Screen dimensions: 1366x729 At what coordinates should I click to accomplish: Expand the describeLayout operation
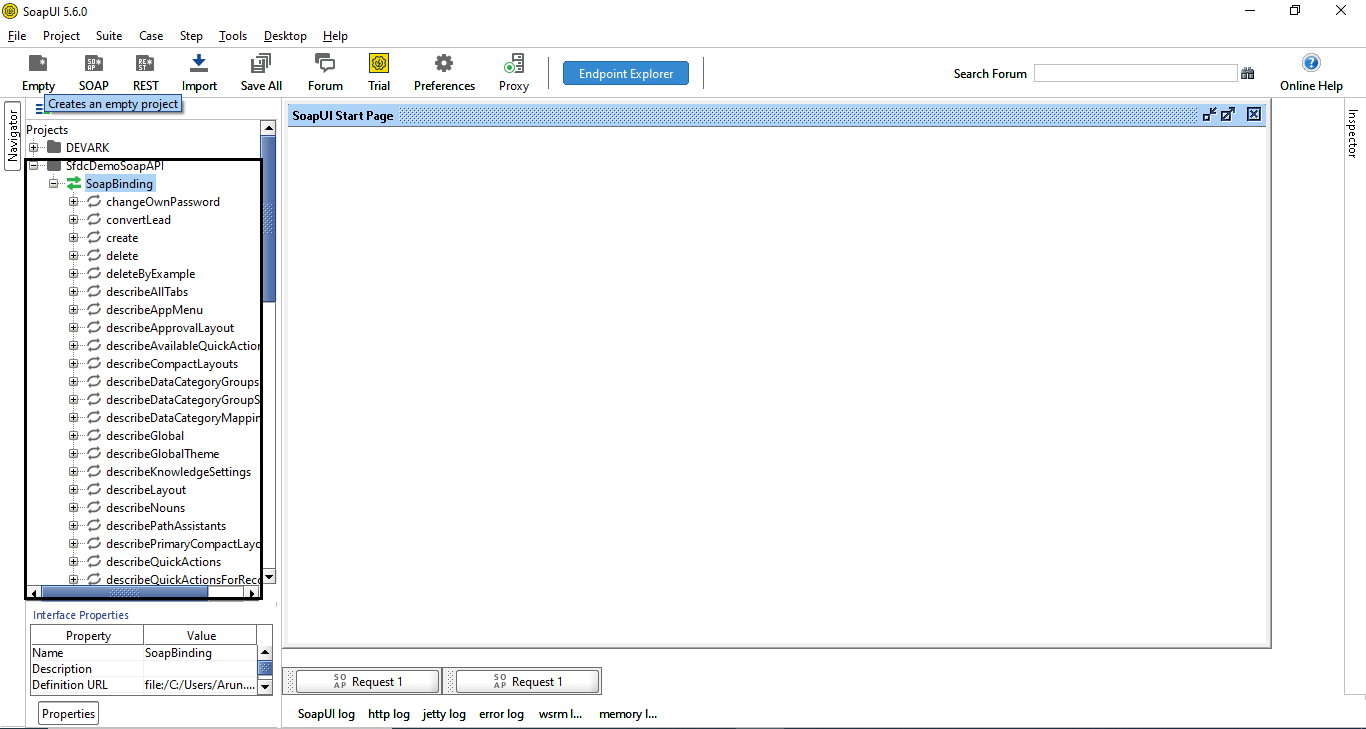coord(74,490)
